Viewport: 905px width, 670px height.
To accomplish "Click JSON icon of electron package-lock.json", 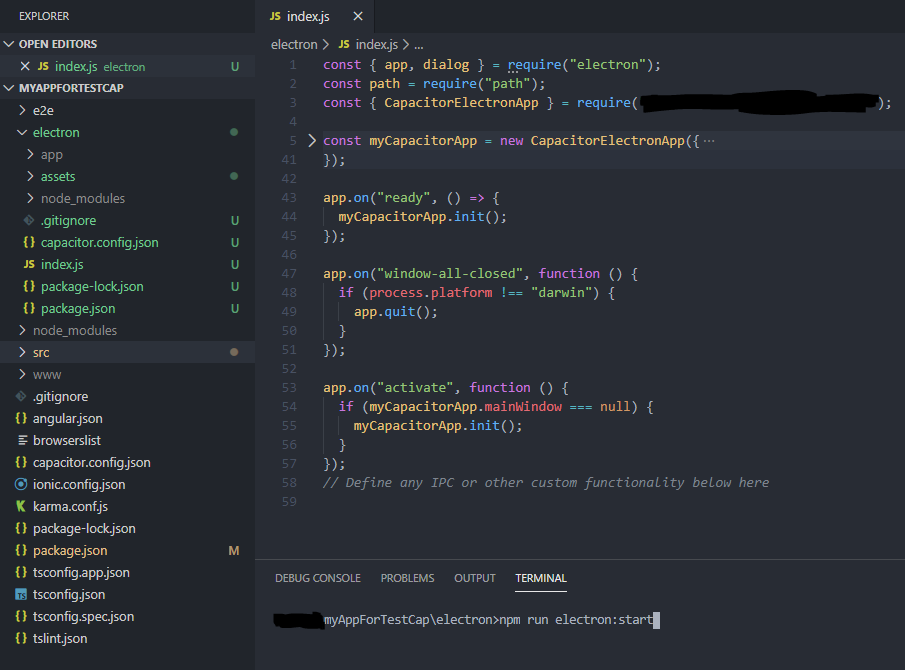I will [29, 286].
